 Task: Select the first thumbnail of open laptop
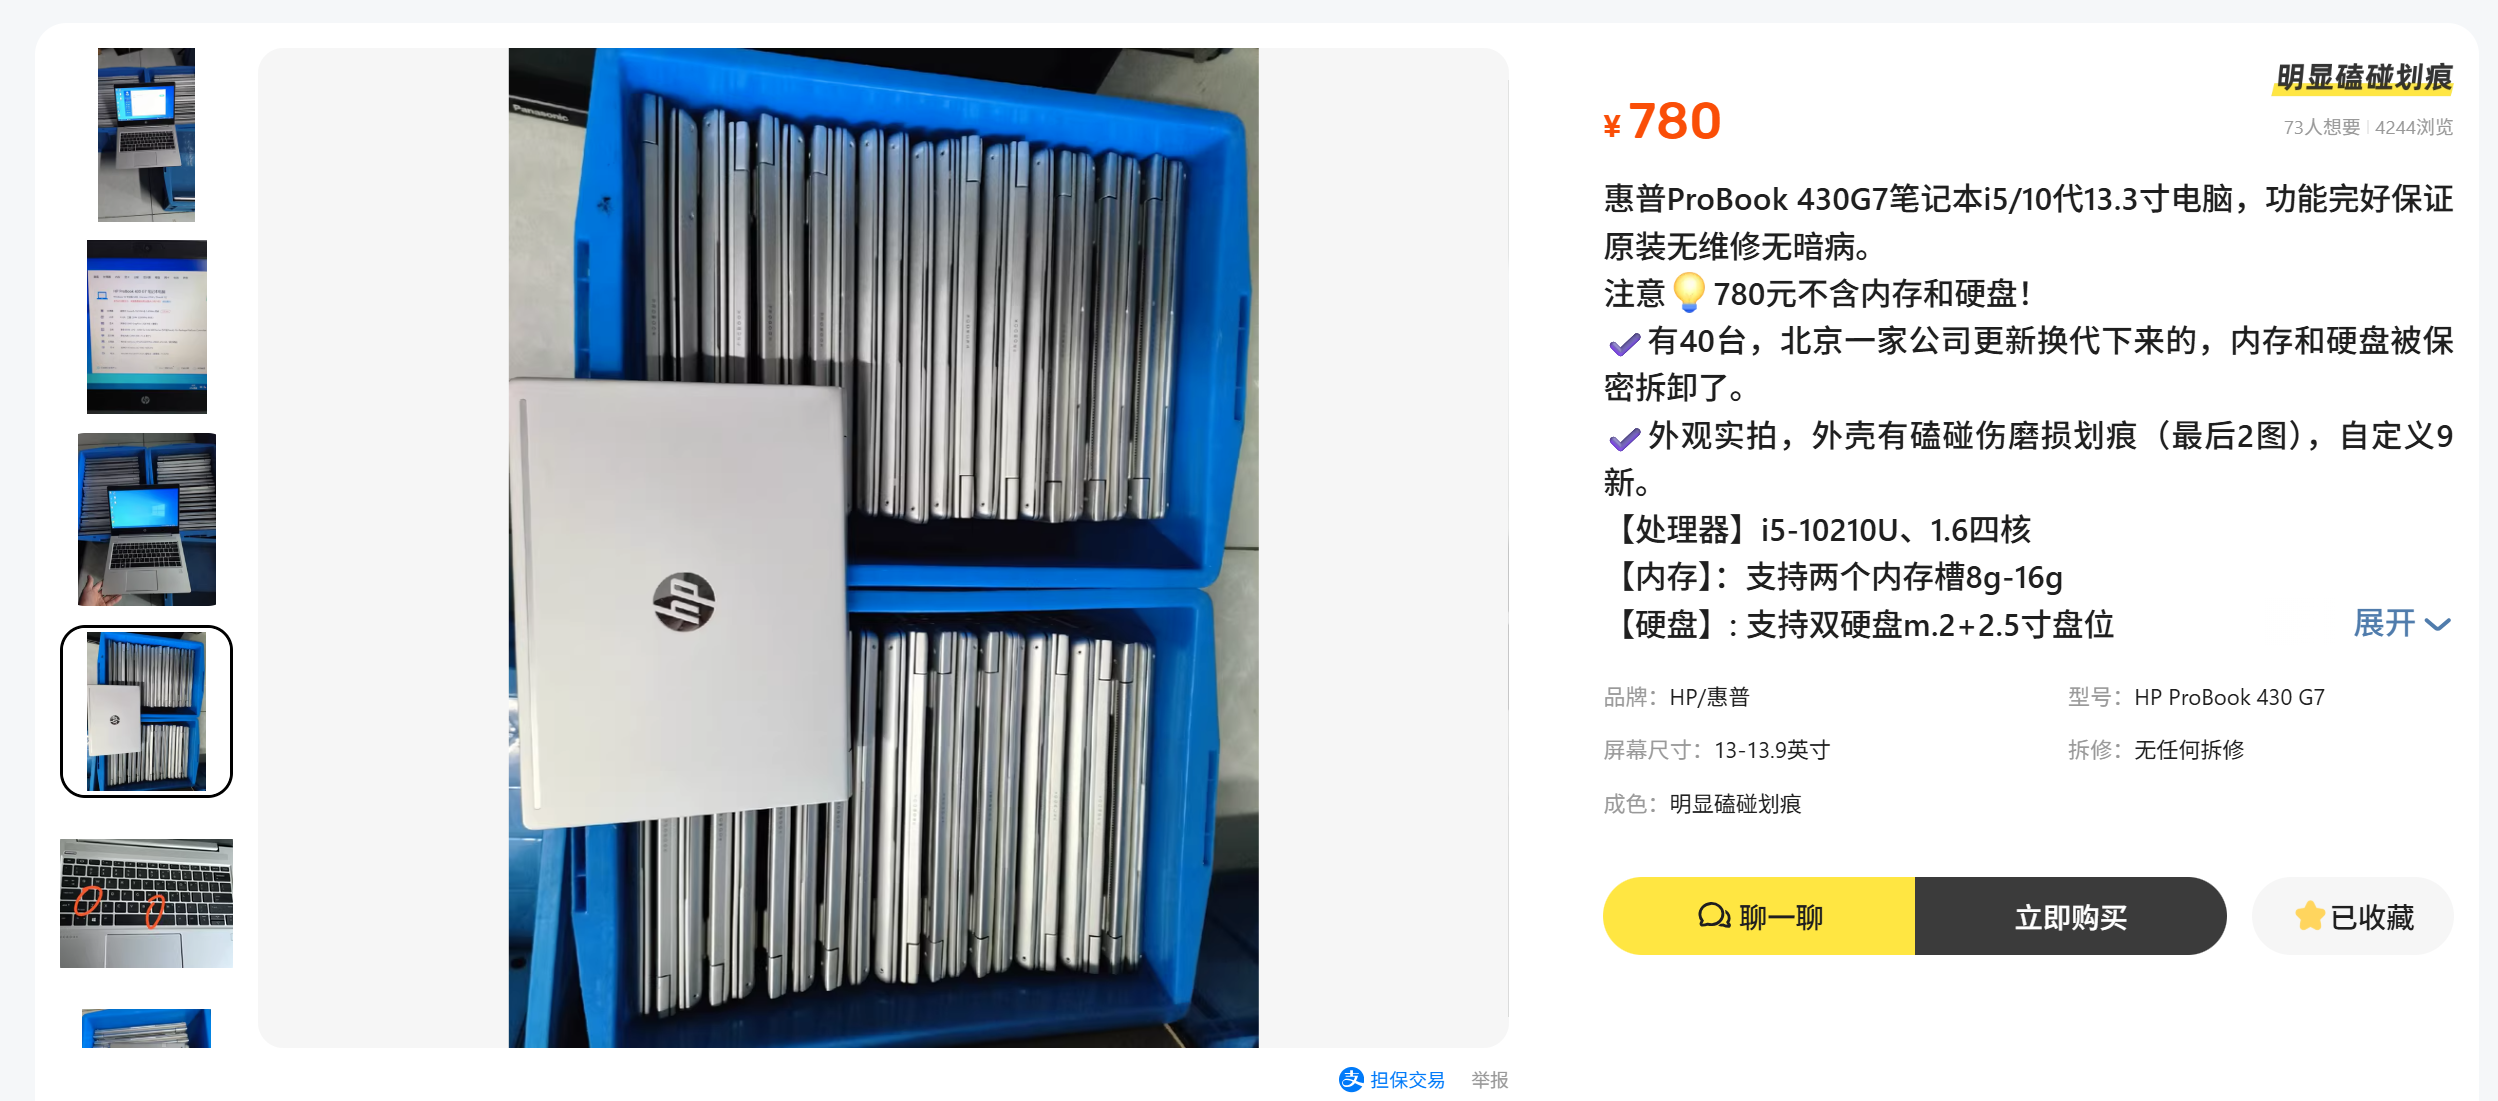pos(146,135)
